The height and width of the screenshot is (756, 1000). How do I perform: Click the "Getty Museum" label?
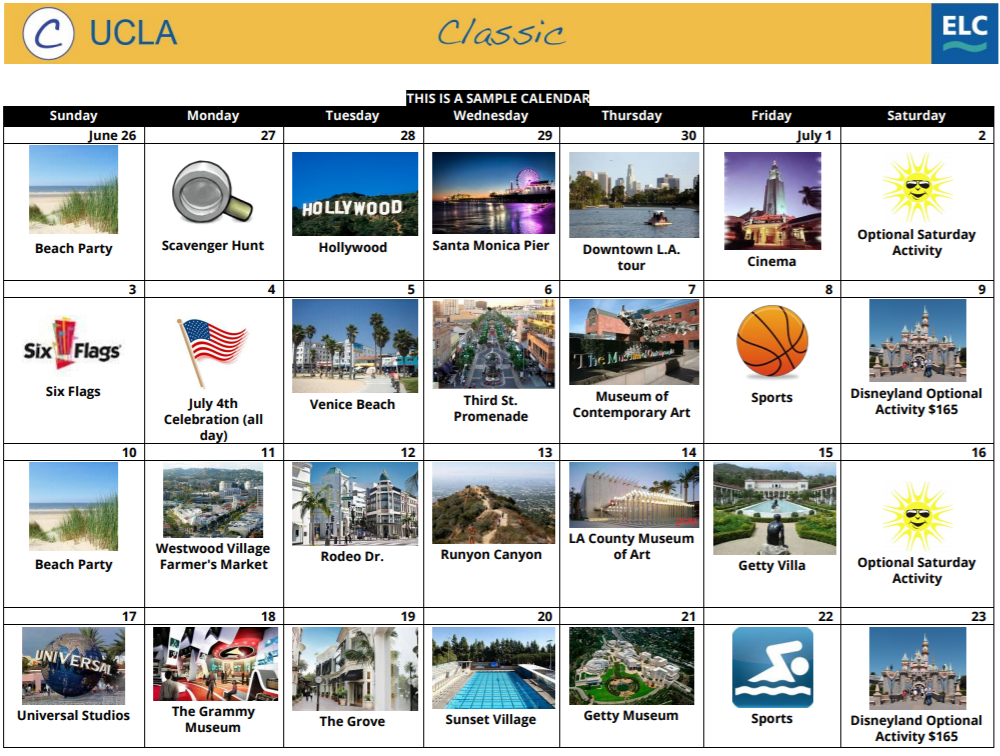pyautogui.click(x=631, y=716)
